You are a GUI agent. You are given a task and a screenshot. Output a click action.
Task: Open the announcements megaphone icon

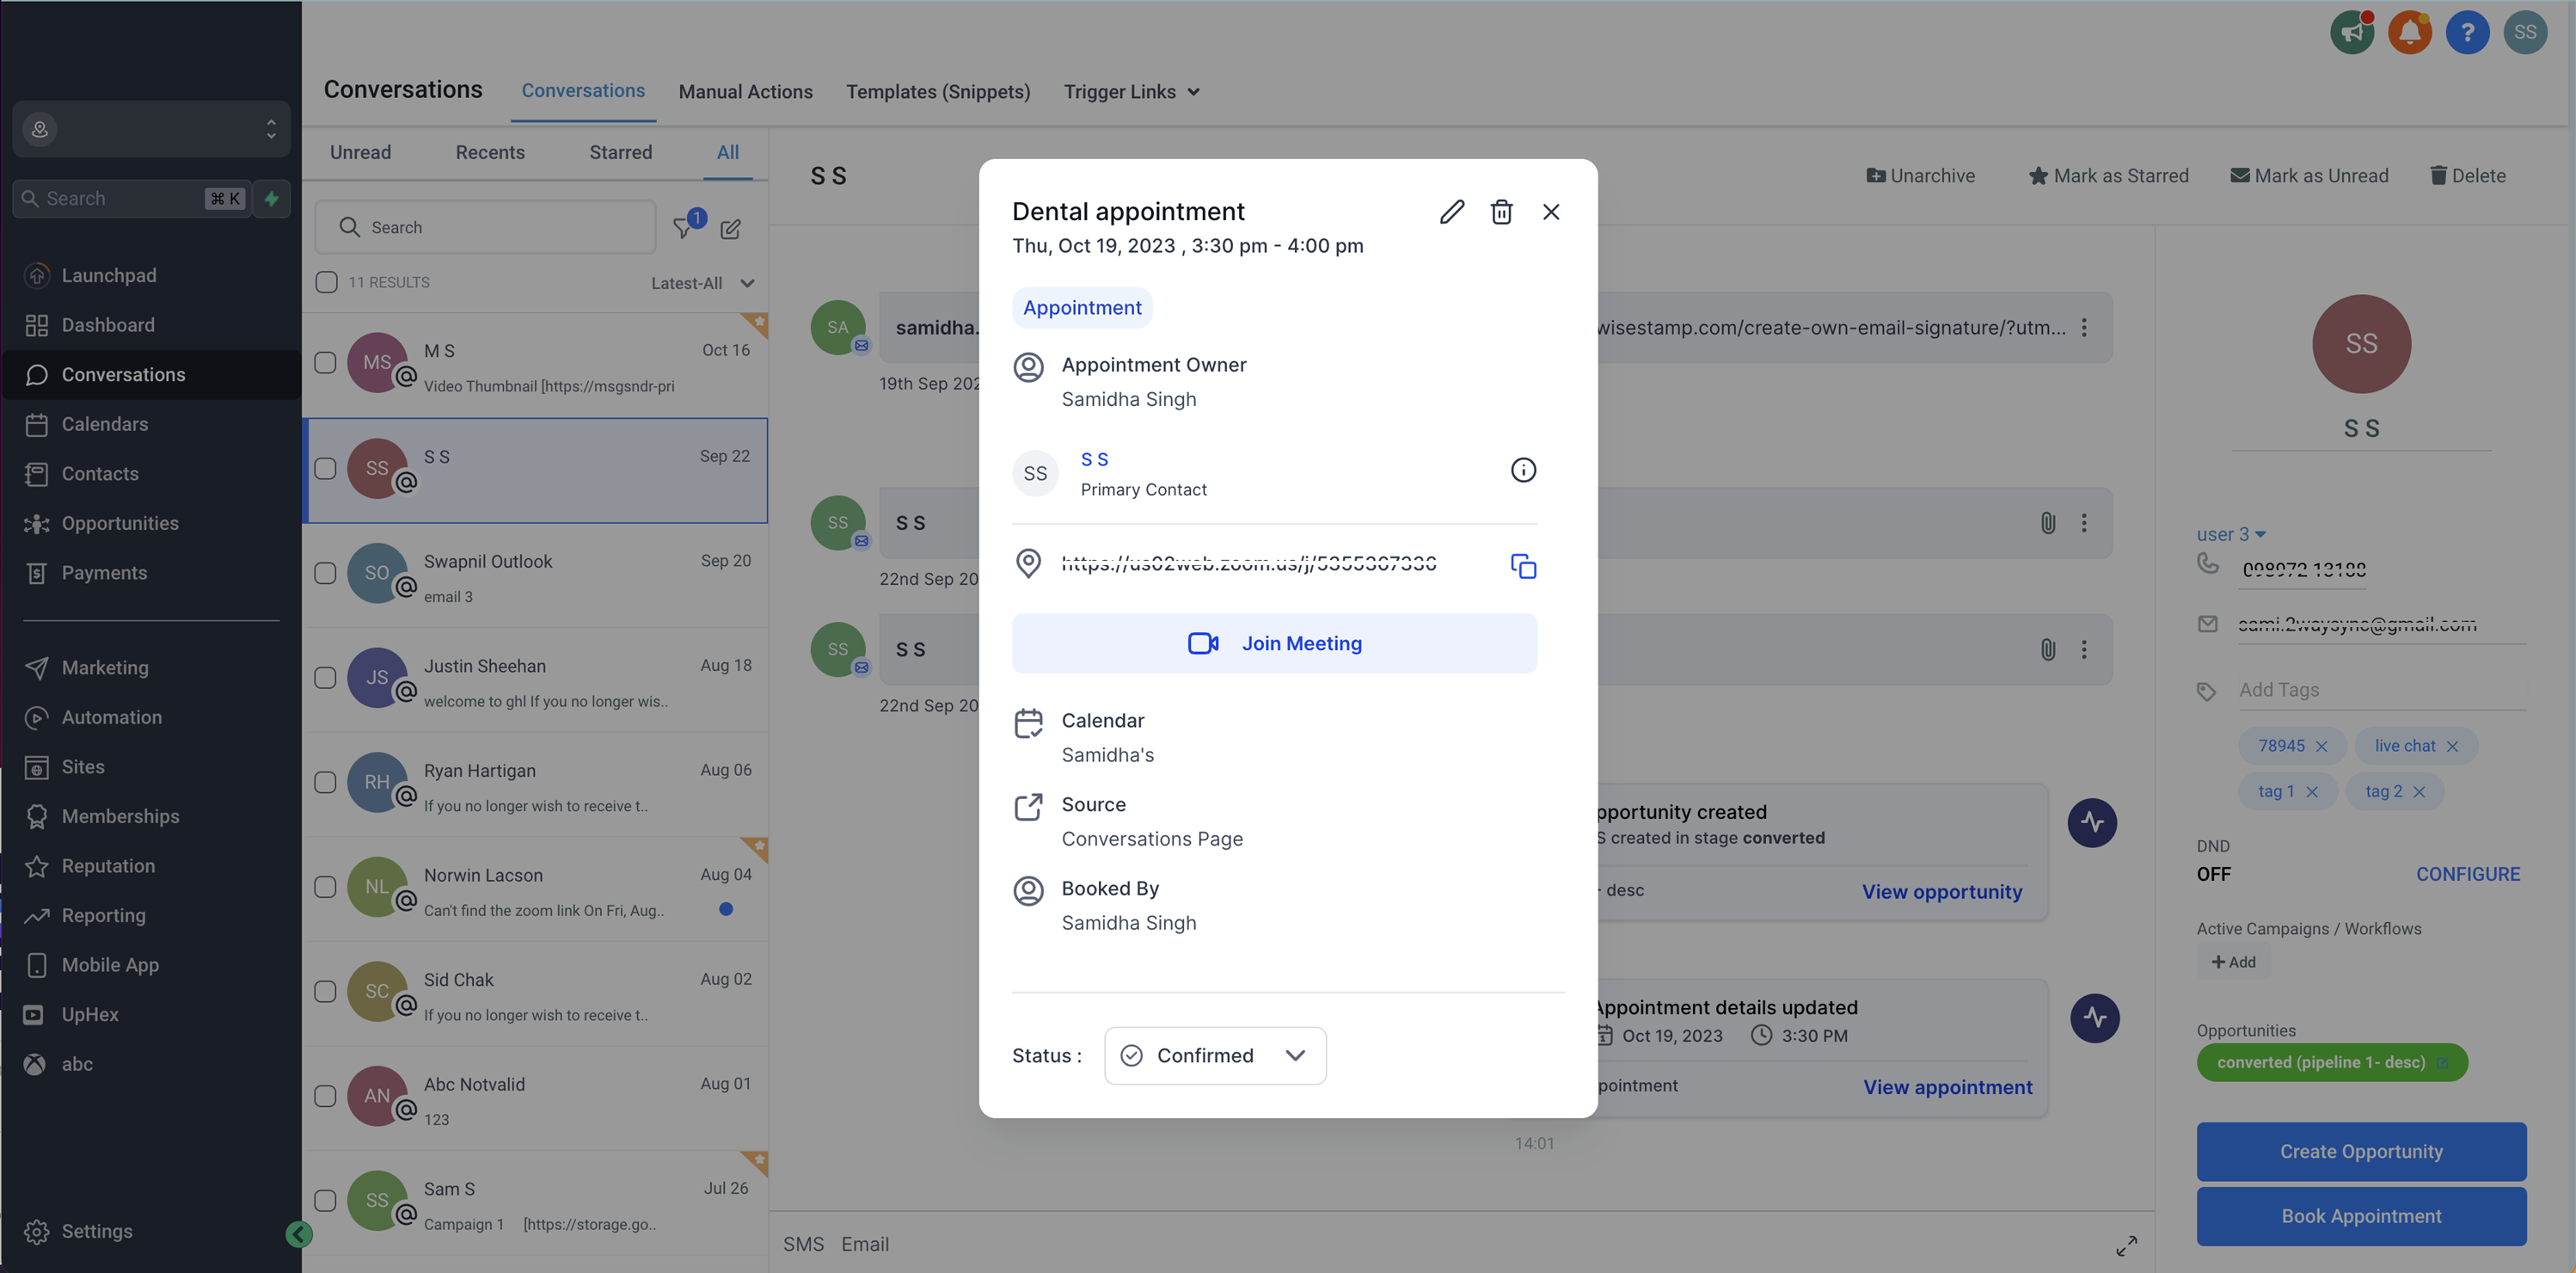coord(2352,32)
